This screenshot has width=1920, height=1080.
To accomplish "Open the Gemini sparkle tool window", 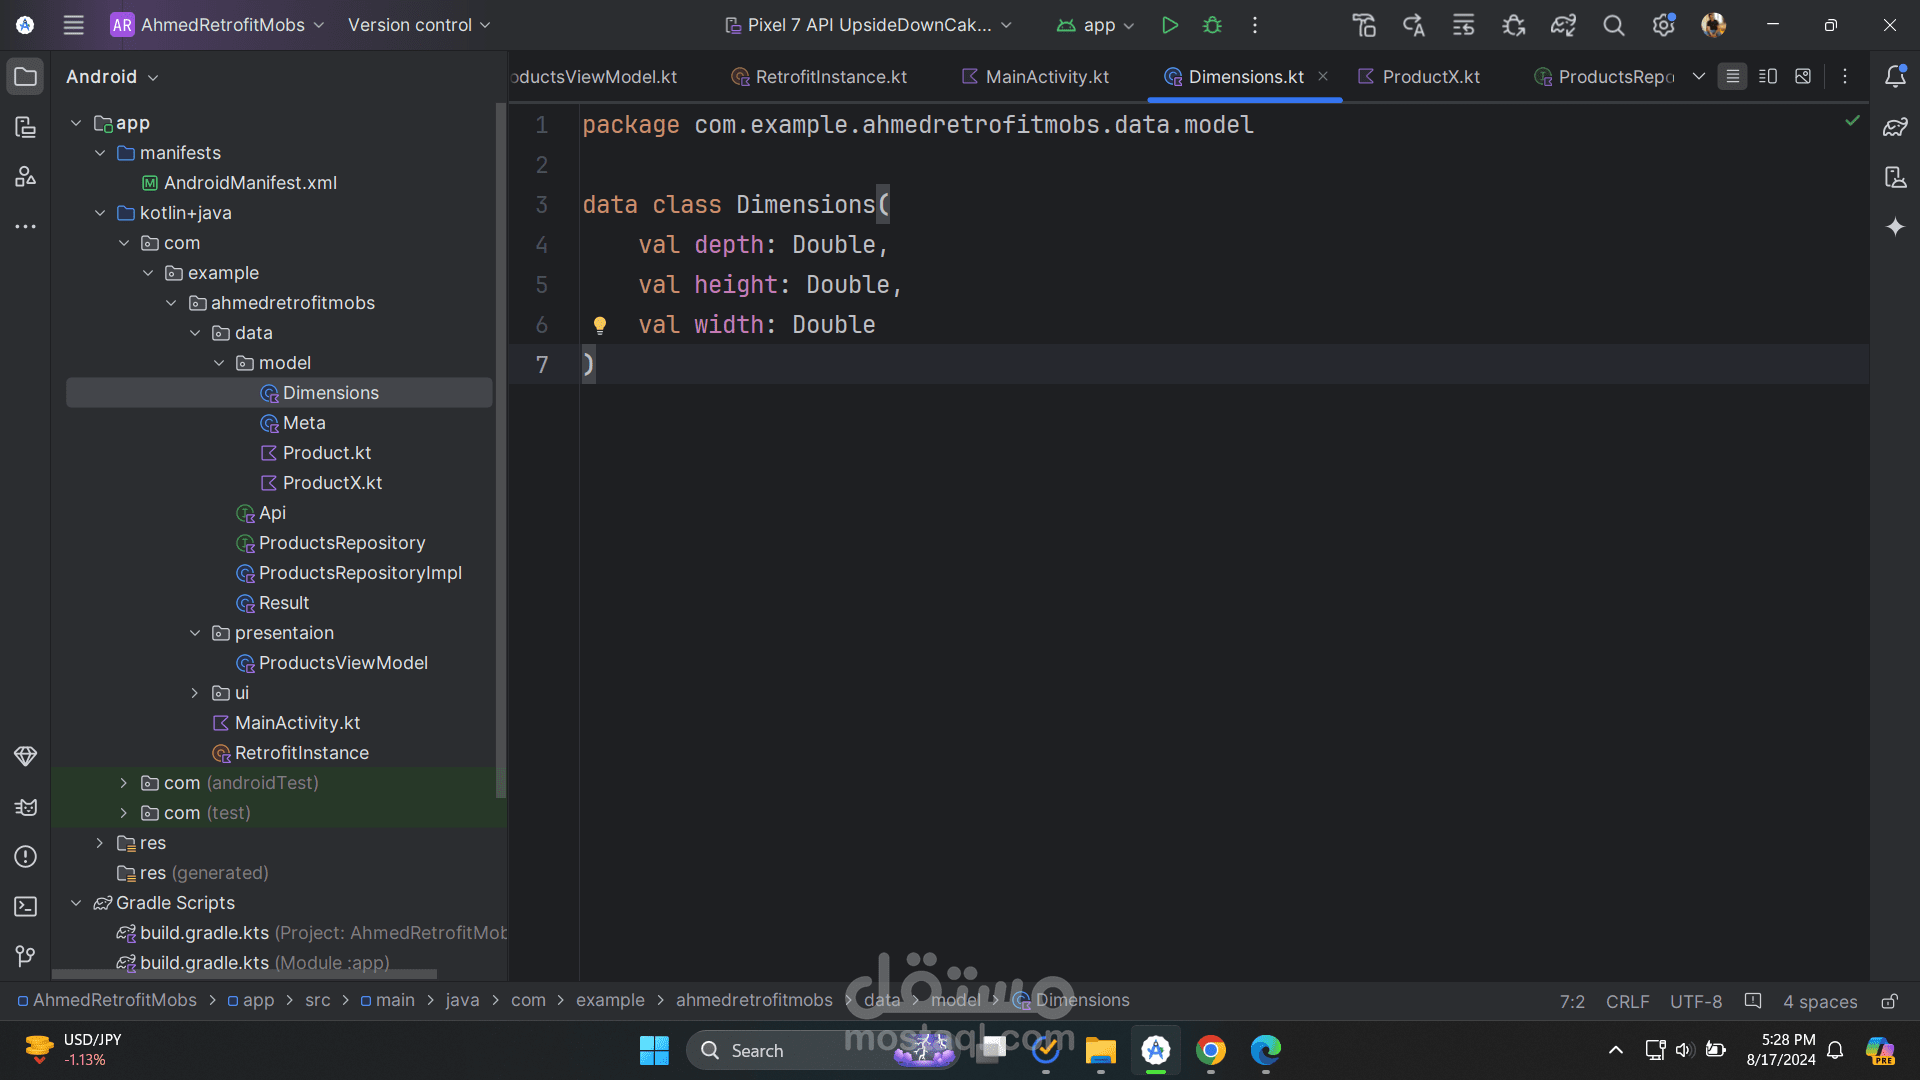I will [x=1895, y=227].
